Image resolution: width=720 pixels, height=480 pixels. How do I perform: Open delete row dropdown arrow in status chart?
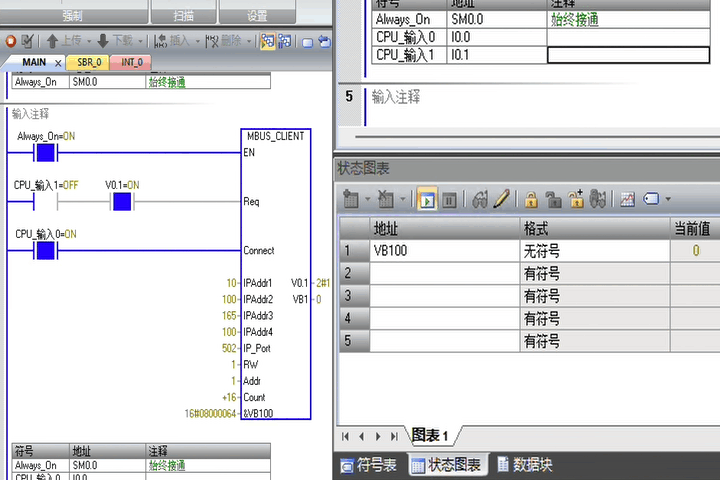pyautogui.click(x=402, y=199)
